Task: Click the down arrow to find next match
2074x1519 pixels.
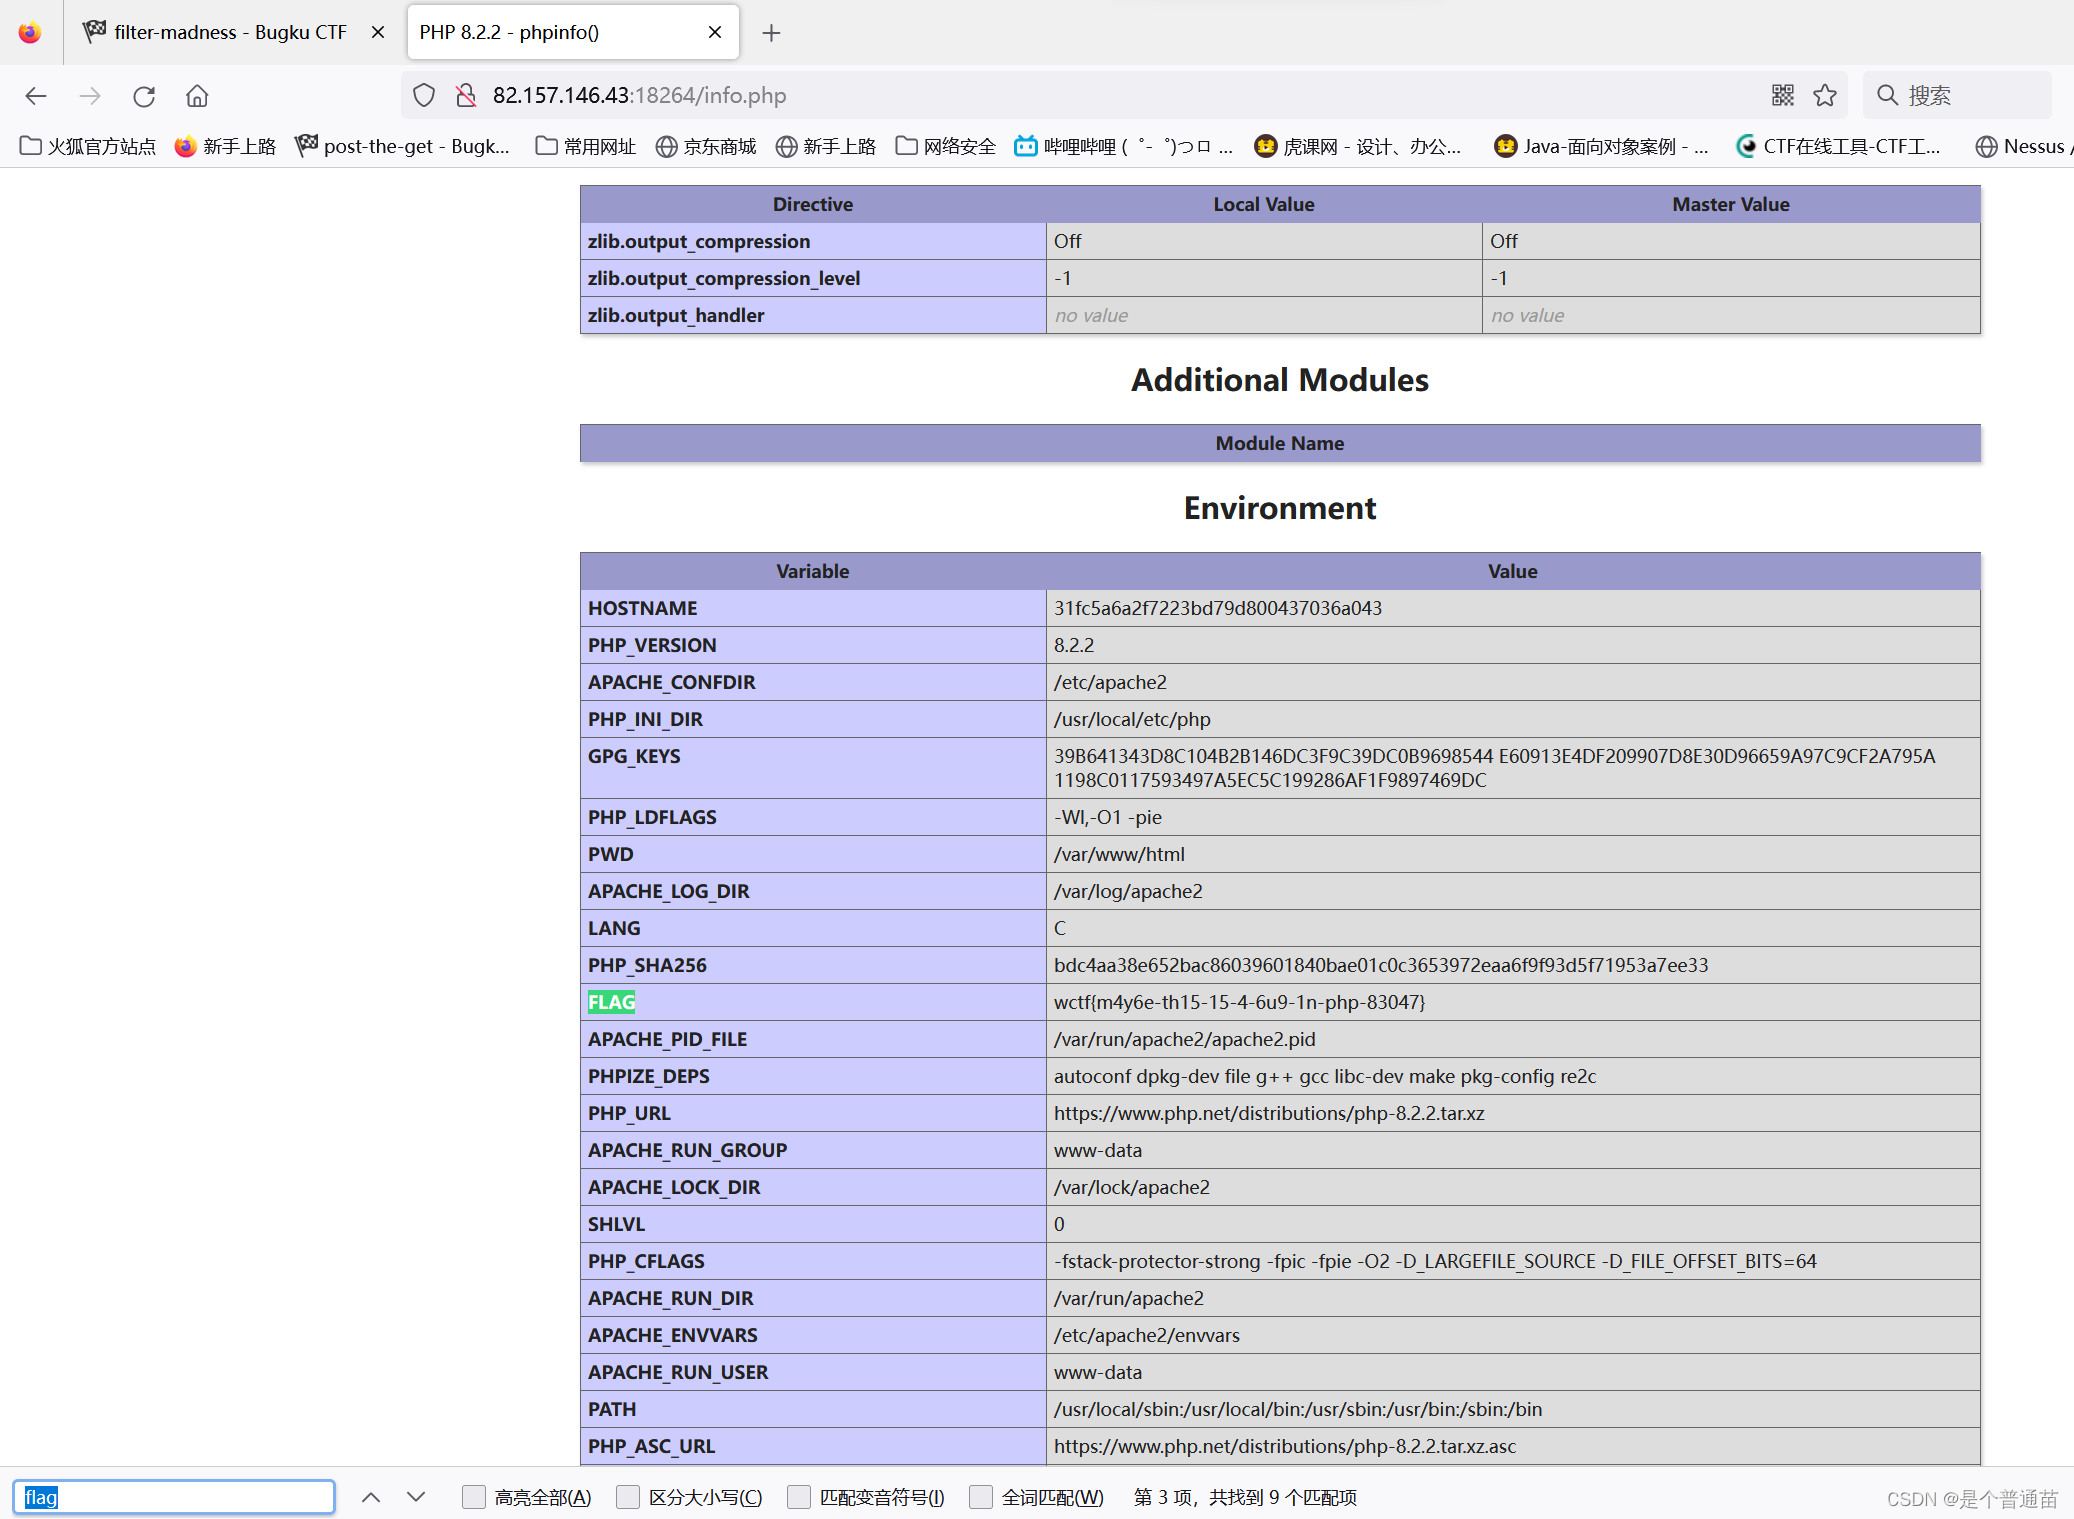Action: [416, 1497]
